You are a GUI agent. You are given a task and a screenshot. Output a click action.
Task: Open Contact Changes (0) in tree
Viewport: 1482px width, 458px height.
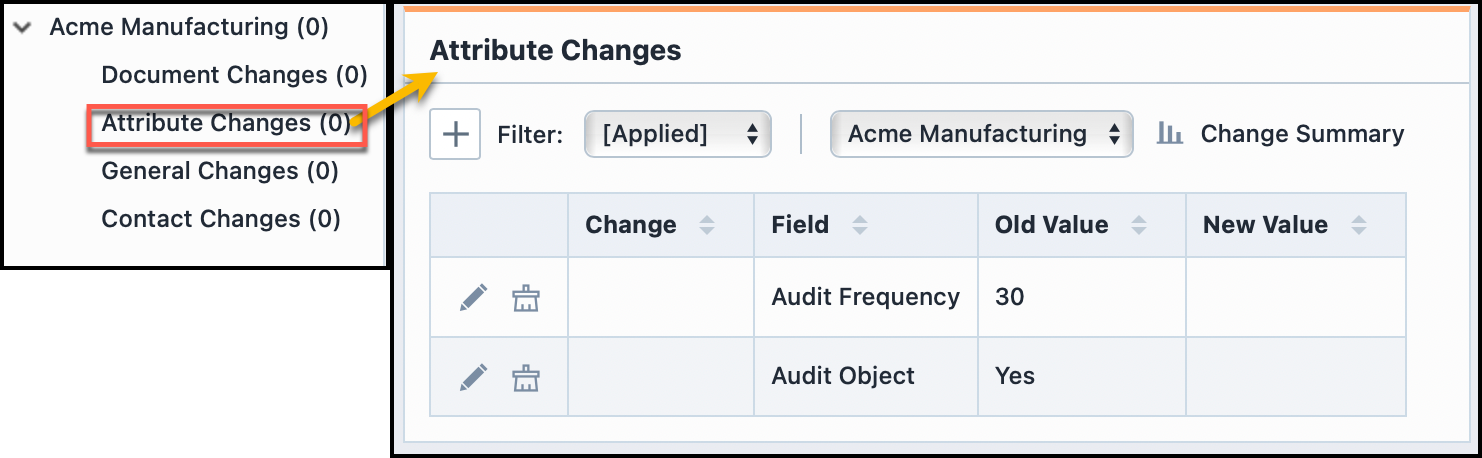click(221, 219)
